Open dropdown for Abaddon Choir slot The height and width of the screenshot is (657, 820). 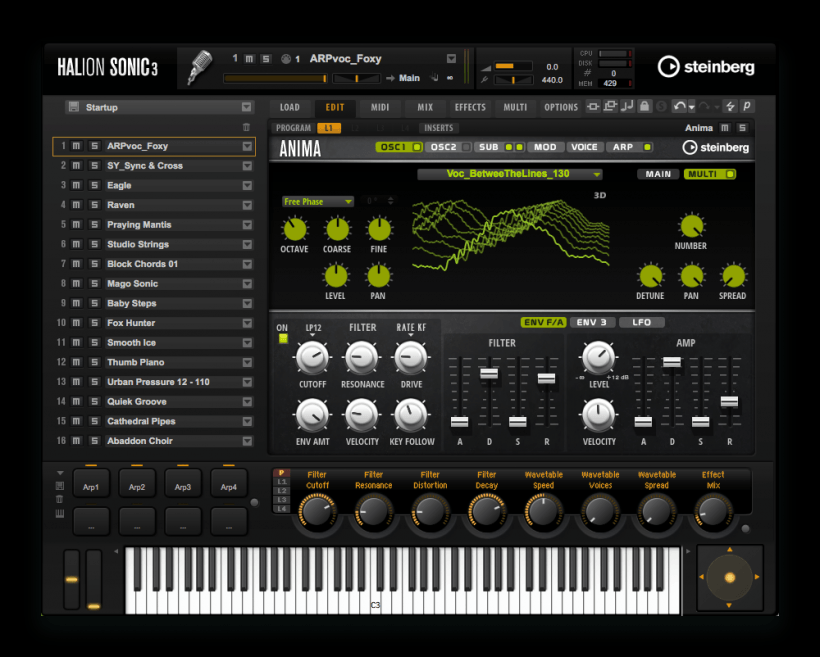(x=247, y=441)
